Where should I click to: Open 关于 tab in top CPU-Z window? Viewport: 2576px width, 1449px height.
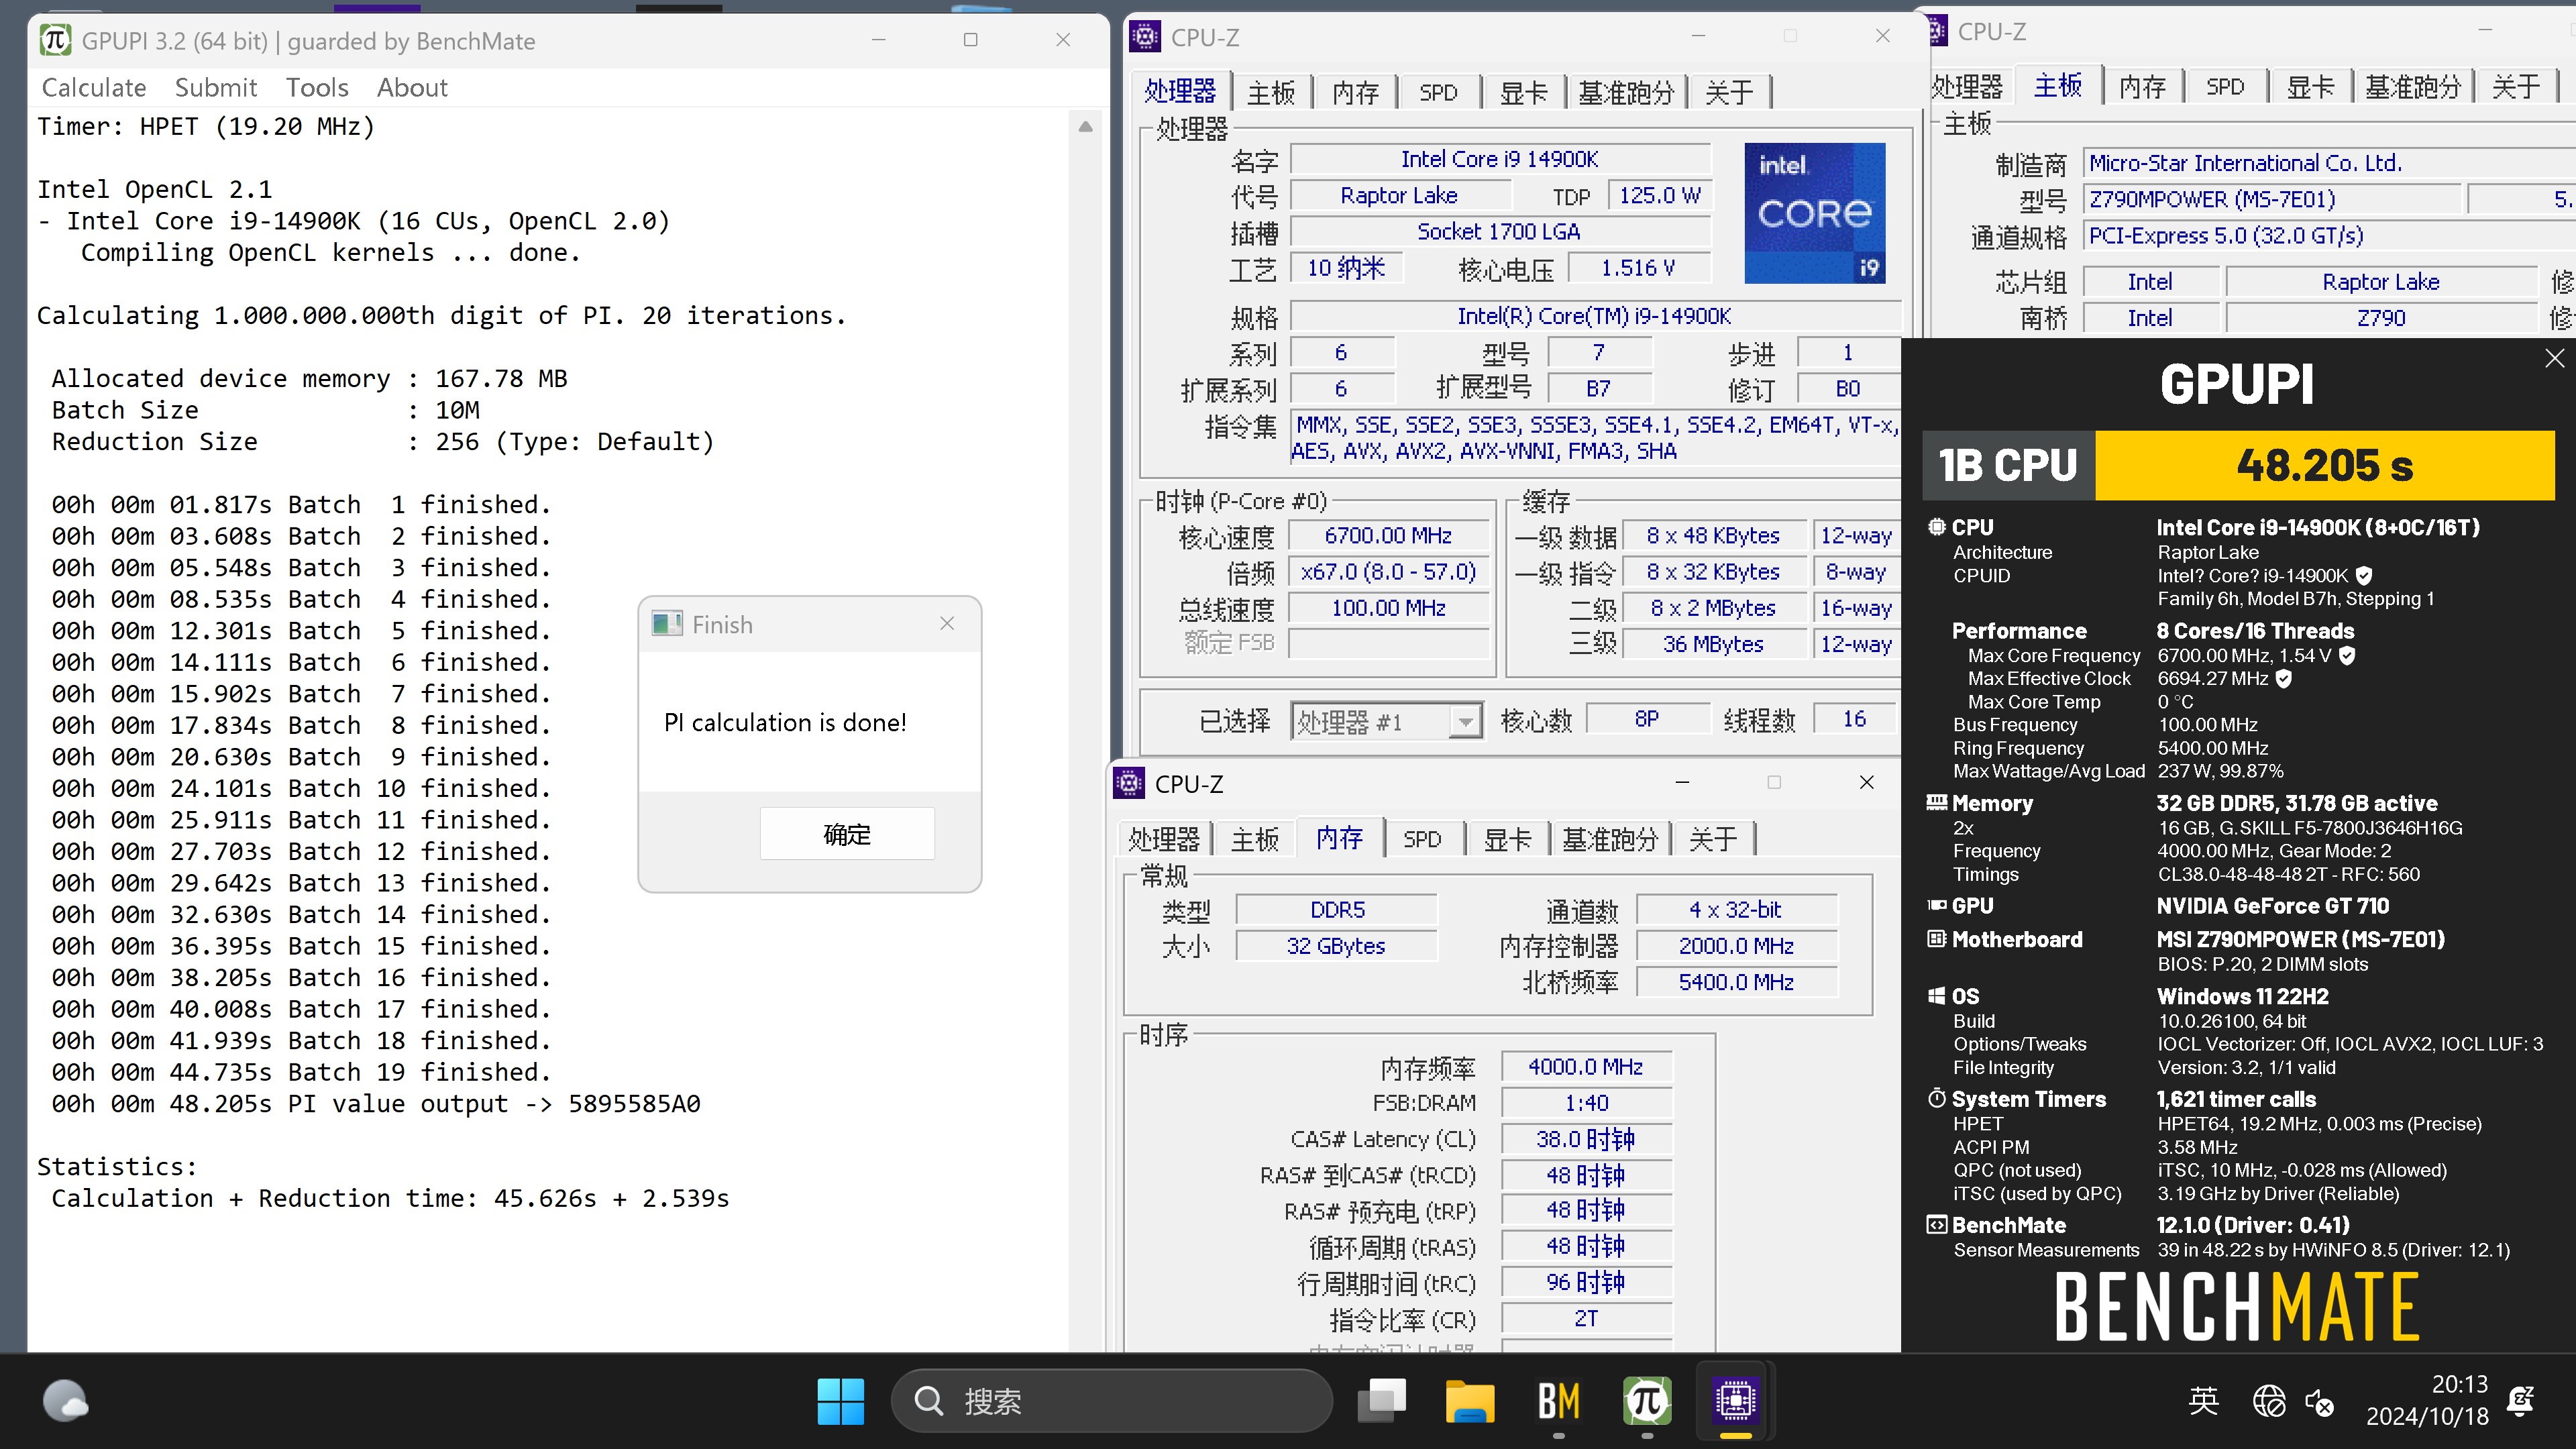1729,93
